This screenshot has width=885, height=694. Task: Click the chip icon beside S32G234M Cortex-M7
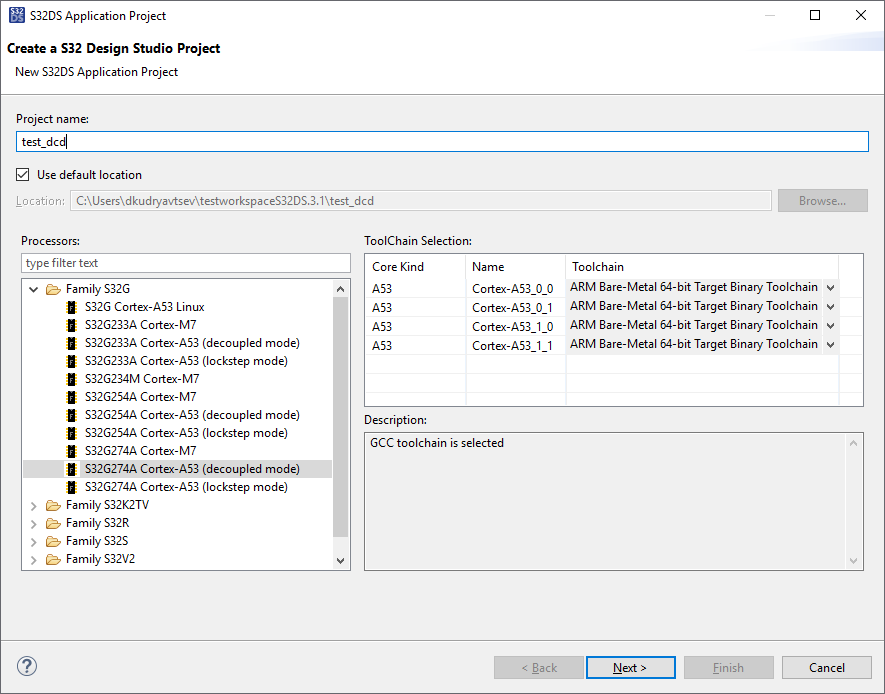click(72, 379)
